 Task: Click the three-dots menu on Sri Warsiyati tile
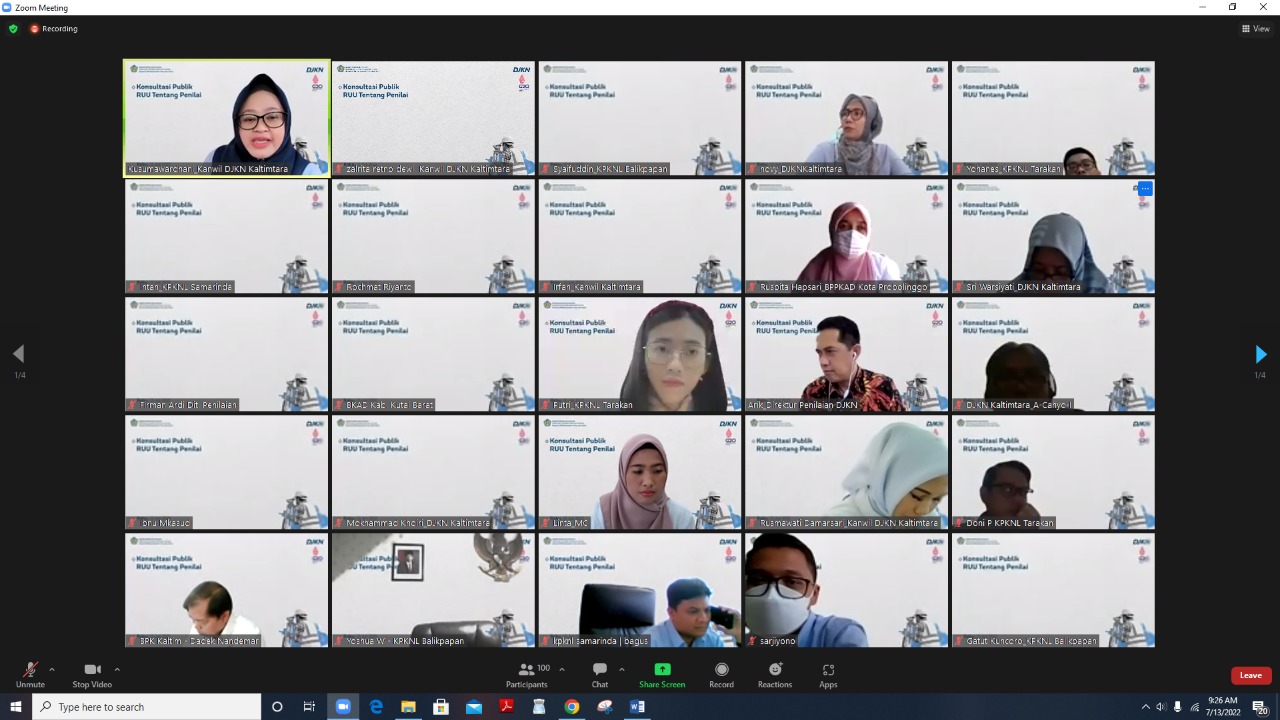click(1145, 189)
